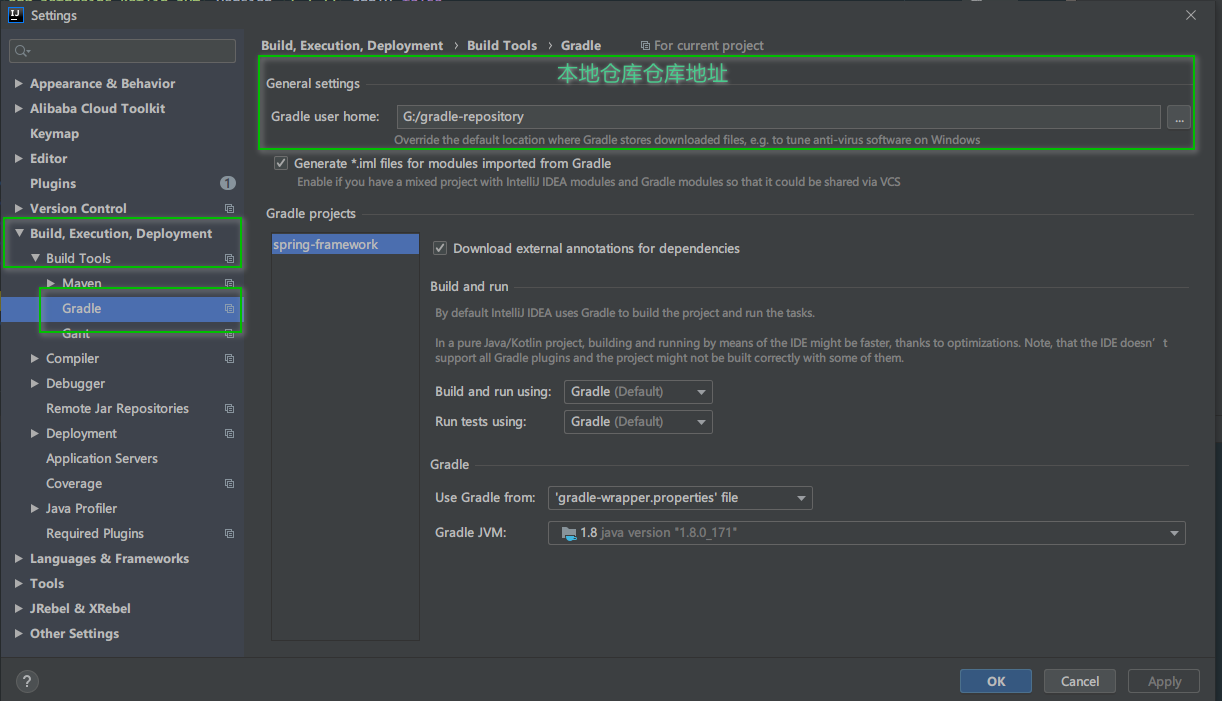Image resolution: width=1222 pixels, height=701 pixels.
Task: Open the Run tests using dropdown
Action: [638, 422]
